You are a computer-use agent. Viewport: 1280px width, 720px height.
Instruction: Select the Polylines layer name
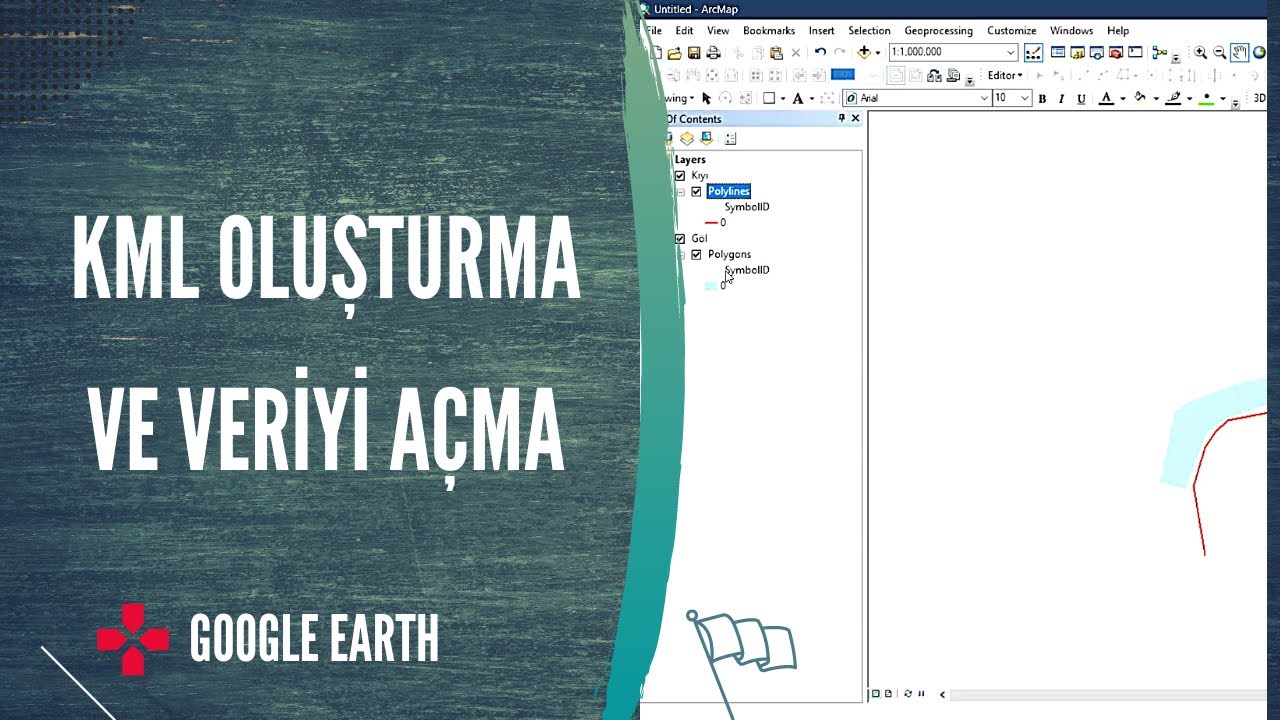pos(729,191)
